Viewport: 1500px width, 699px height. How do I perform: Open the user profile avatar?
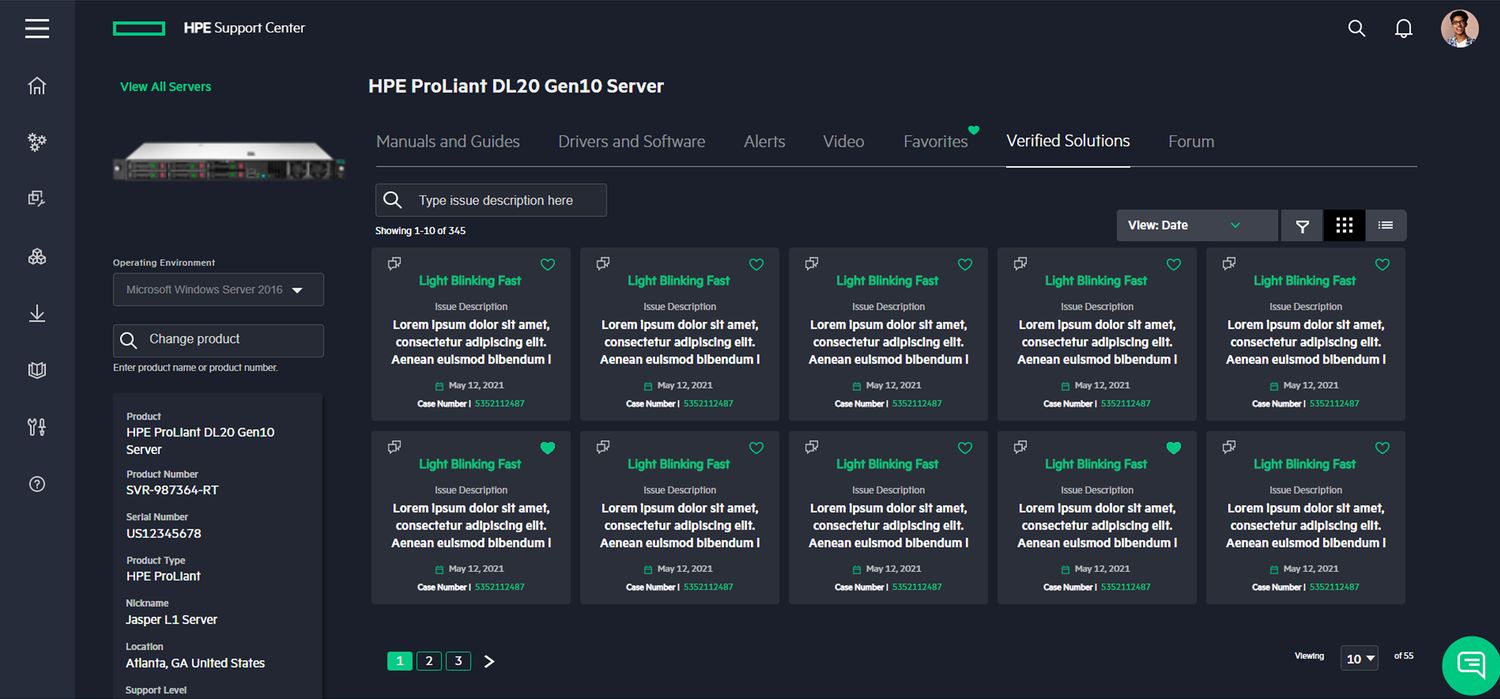click(x=1459, y=28)
